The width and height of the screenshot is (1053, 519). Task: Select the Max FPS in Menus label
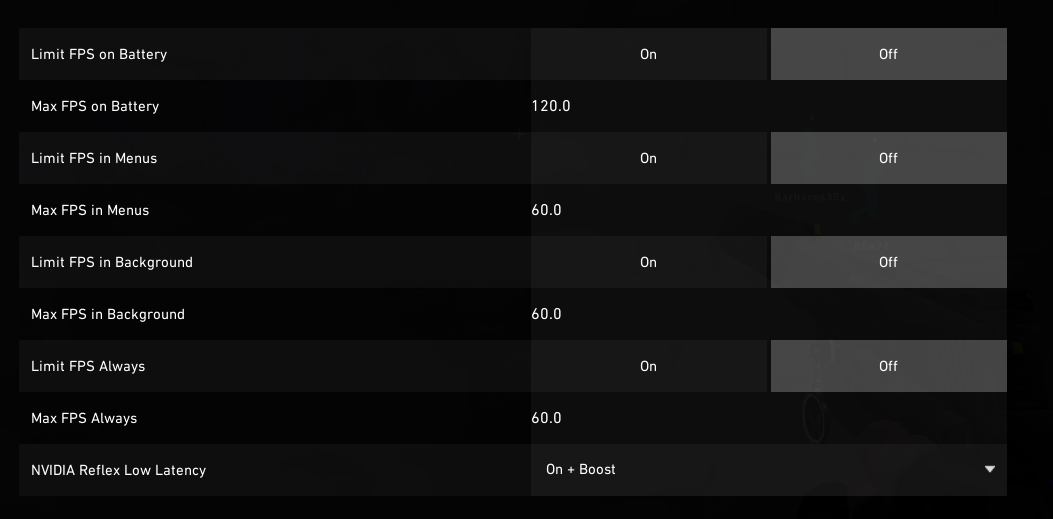[x=90, y=210]
